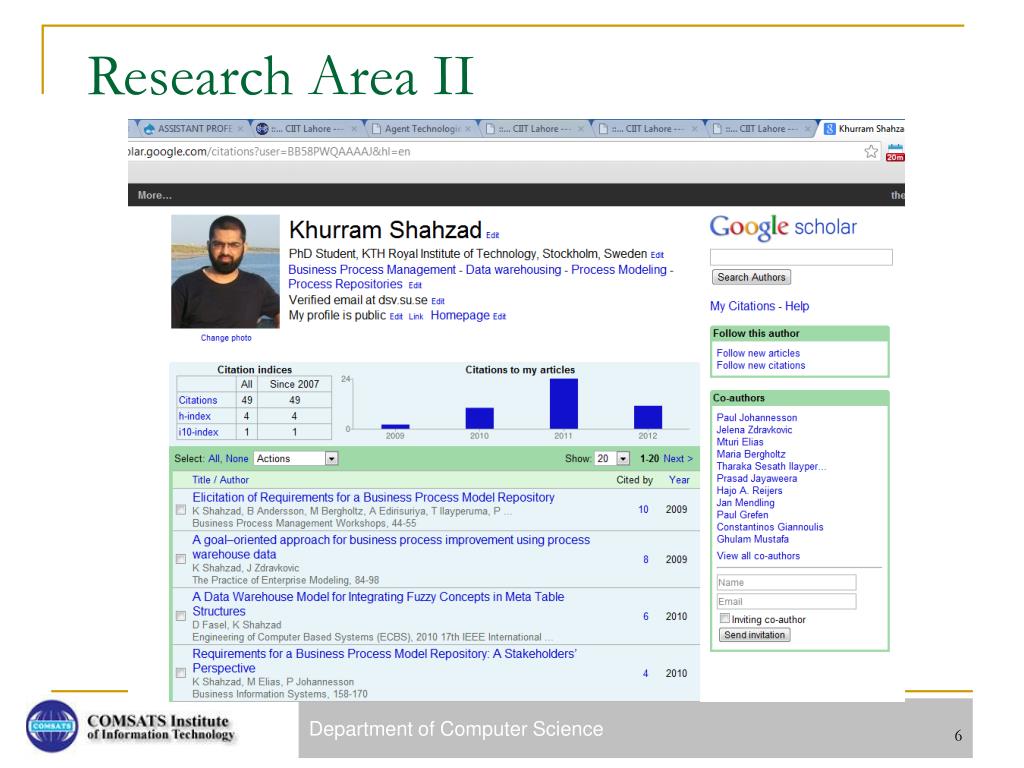Open Elicitation of Requirements article title
Screen dimensions: 1024x768
click(373, 498)
